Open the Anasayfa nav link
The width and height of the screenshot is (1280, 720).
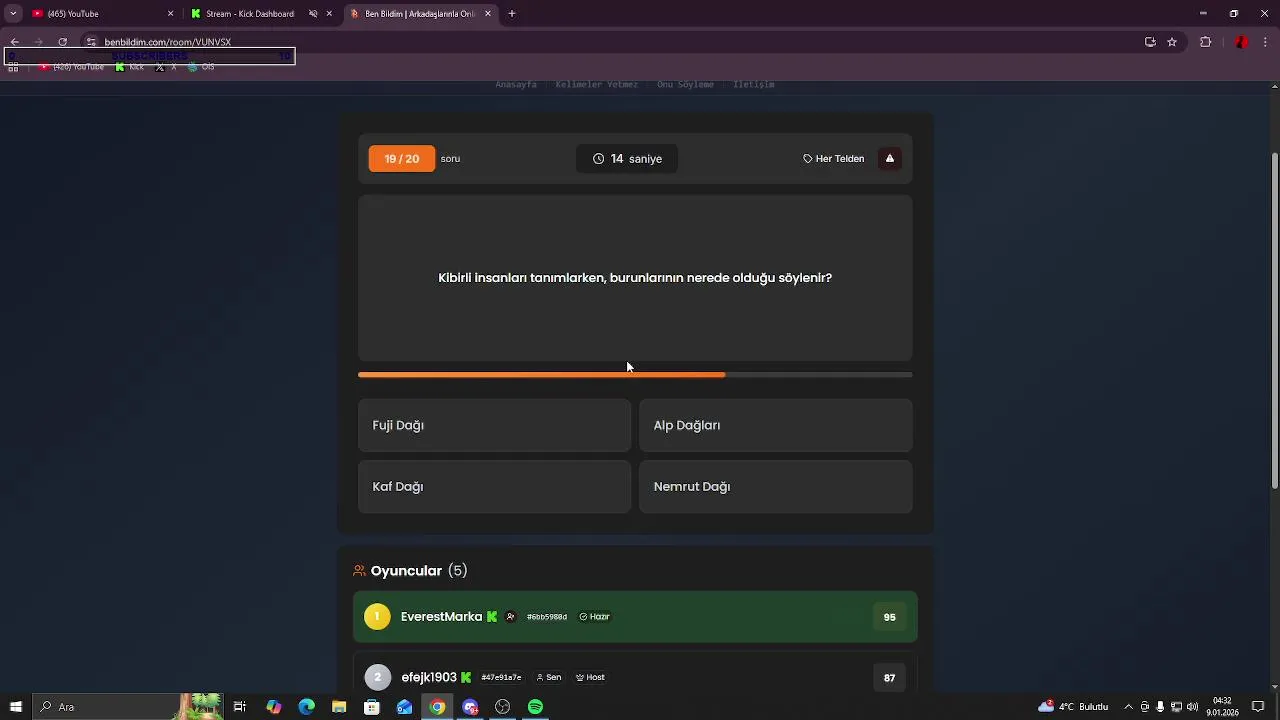(516, 85)
